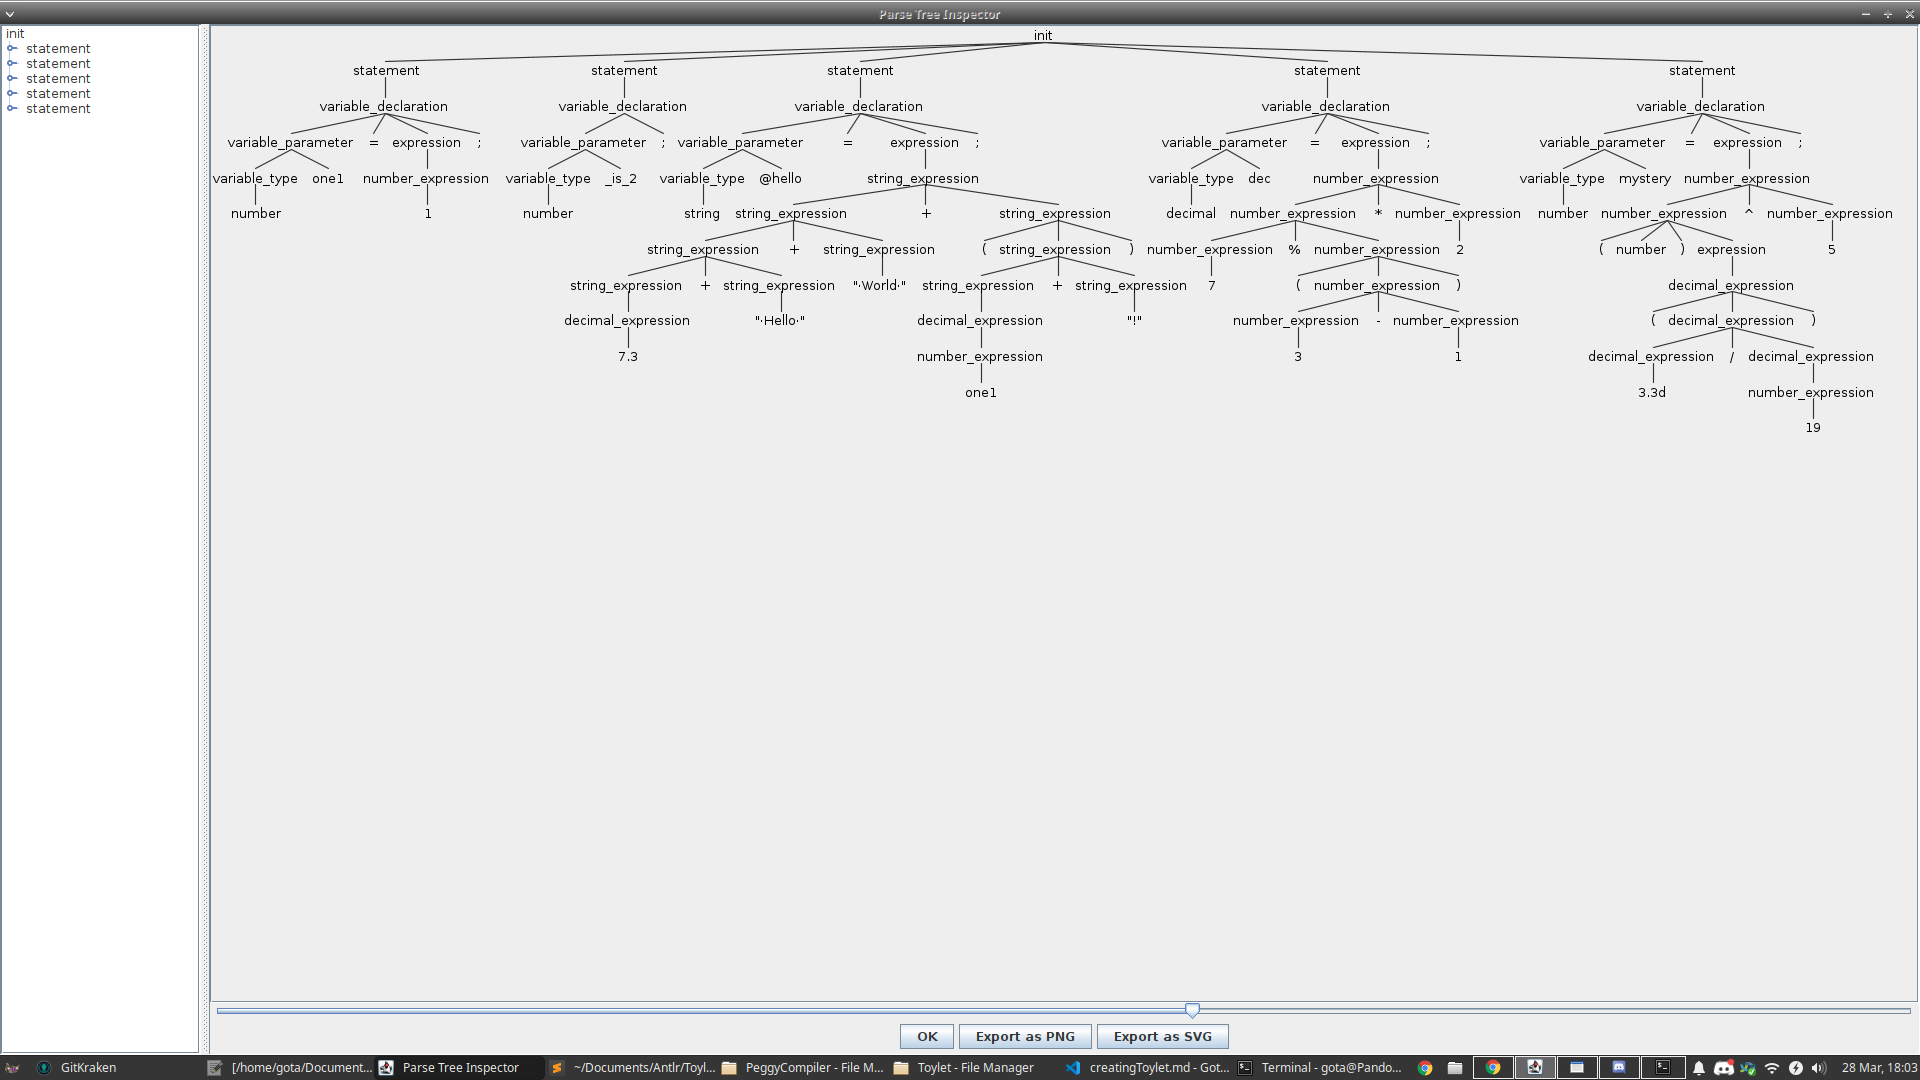Select Parse Tree Inspector taskbar entry

coord(460,1067)
